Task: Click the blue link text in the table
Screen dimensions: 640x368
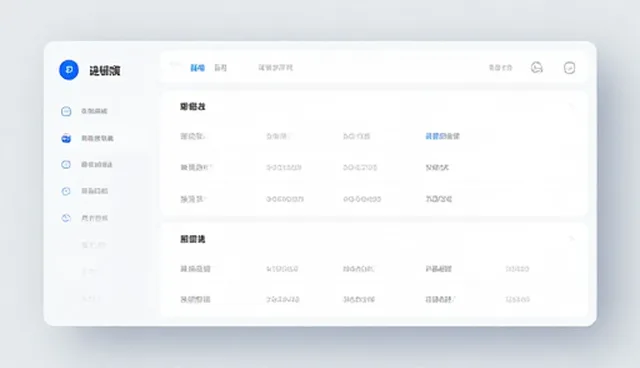Action: [442, 136]
